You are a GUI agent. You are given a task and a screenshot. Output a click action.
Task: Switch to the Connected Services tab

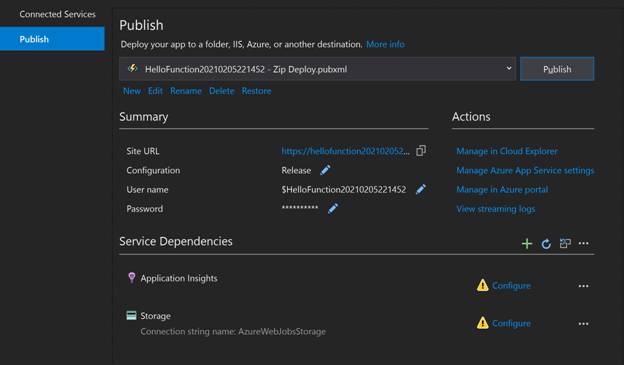tap(57, 14)
